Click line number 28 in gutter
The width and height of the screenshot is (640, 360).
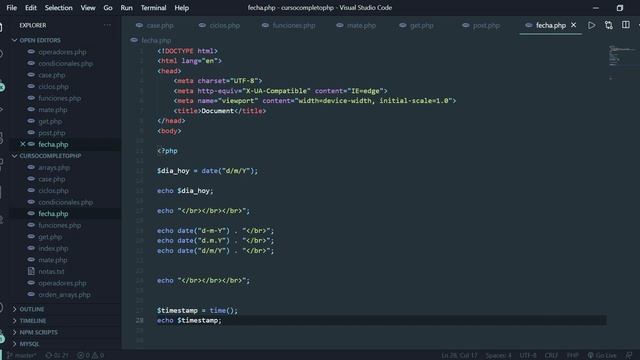pos(139,320)
